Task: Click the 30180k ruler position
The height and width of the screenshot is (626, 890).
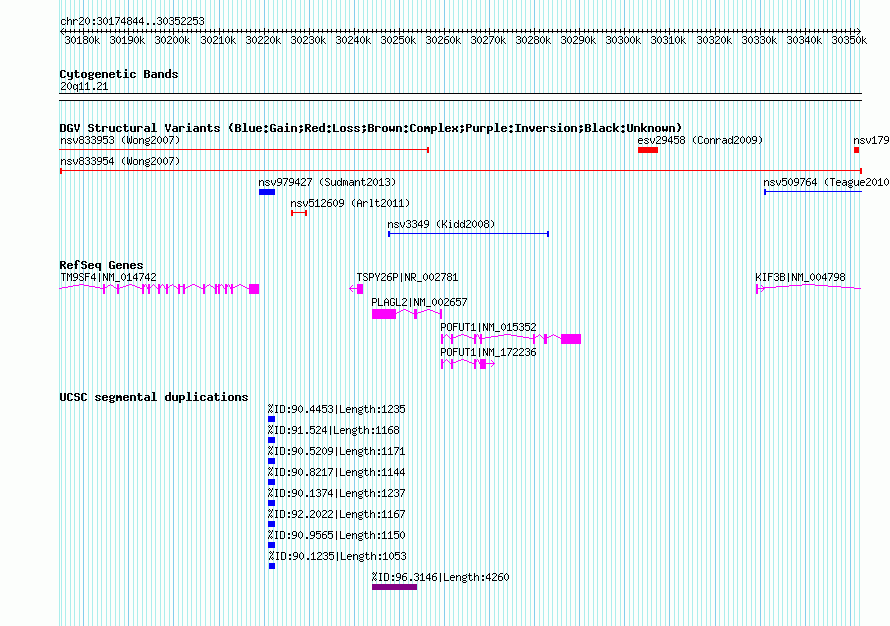Action: click(x=82, y=40)
